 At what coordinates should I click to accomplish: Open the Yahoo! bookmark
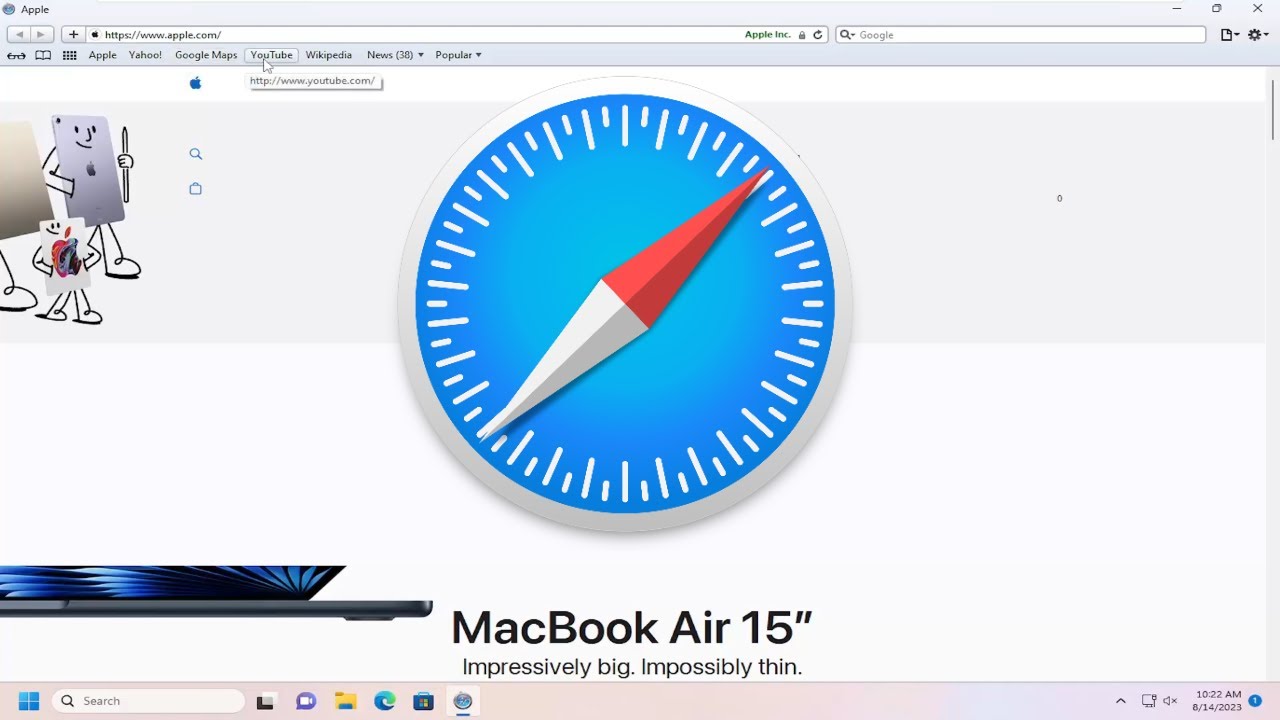tap(145, 55)
